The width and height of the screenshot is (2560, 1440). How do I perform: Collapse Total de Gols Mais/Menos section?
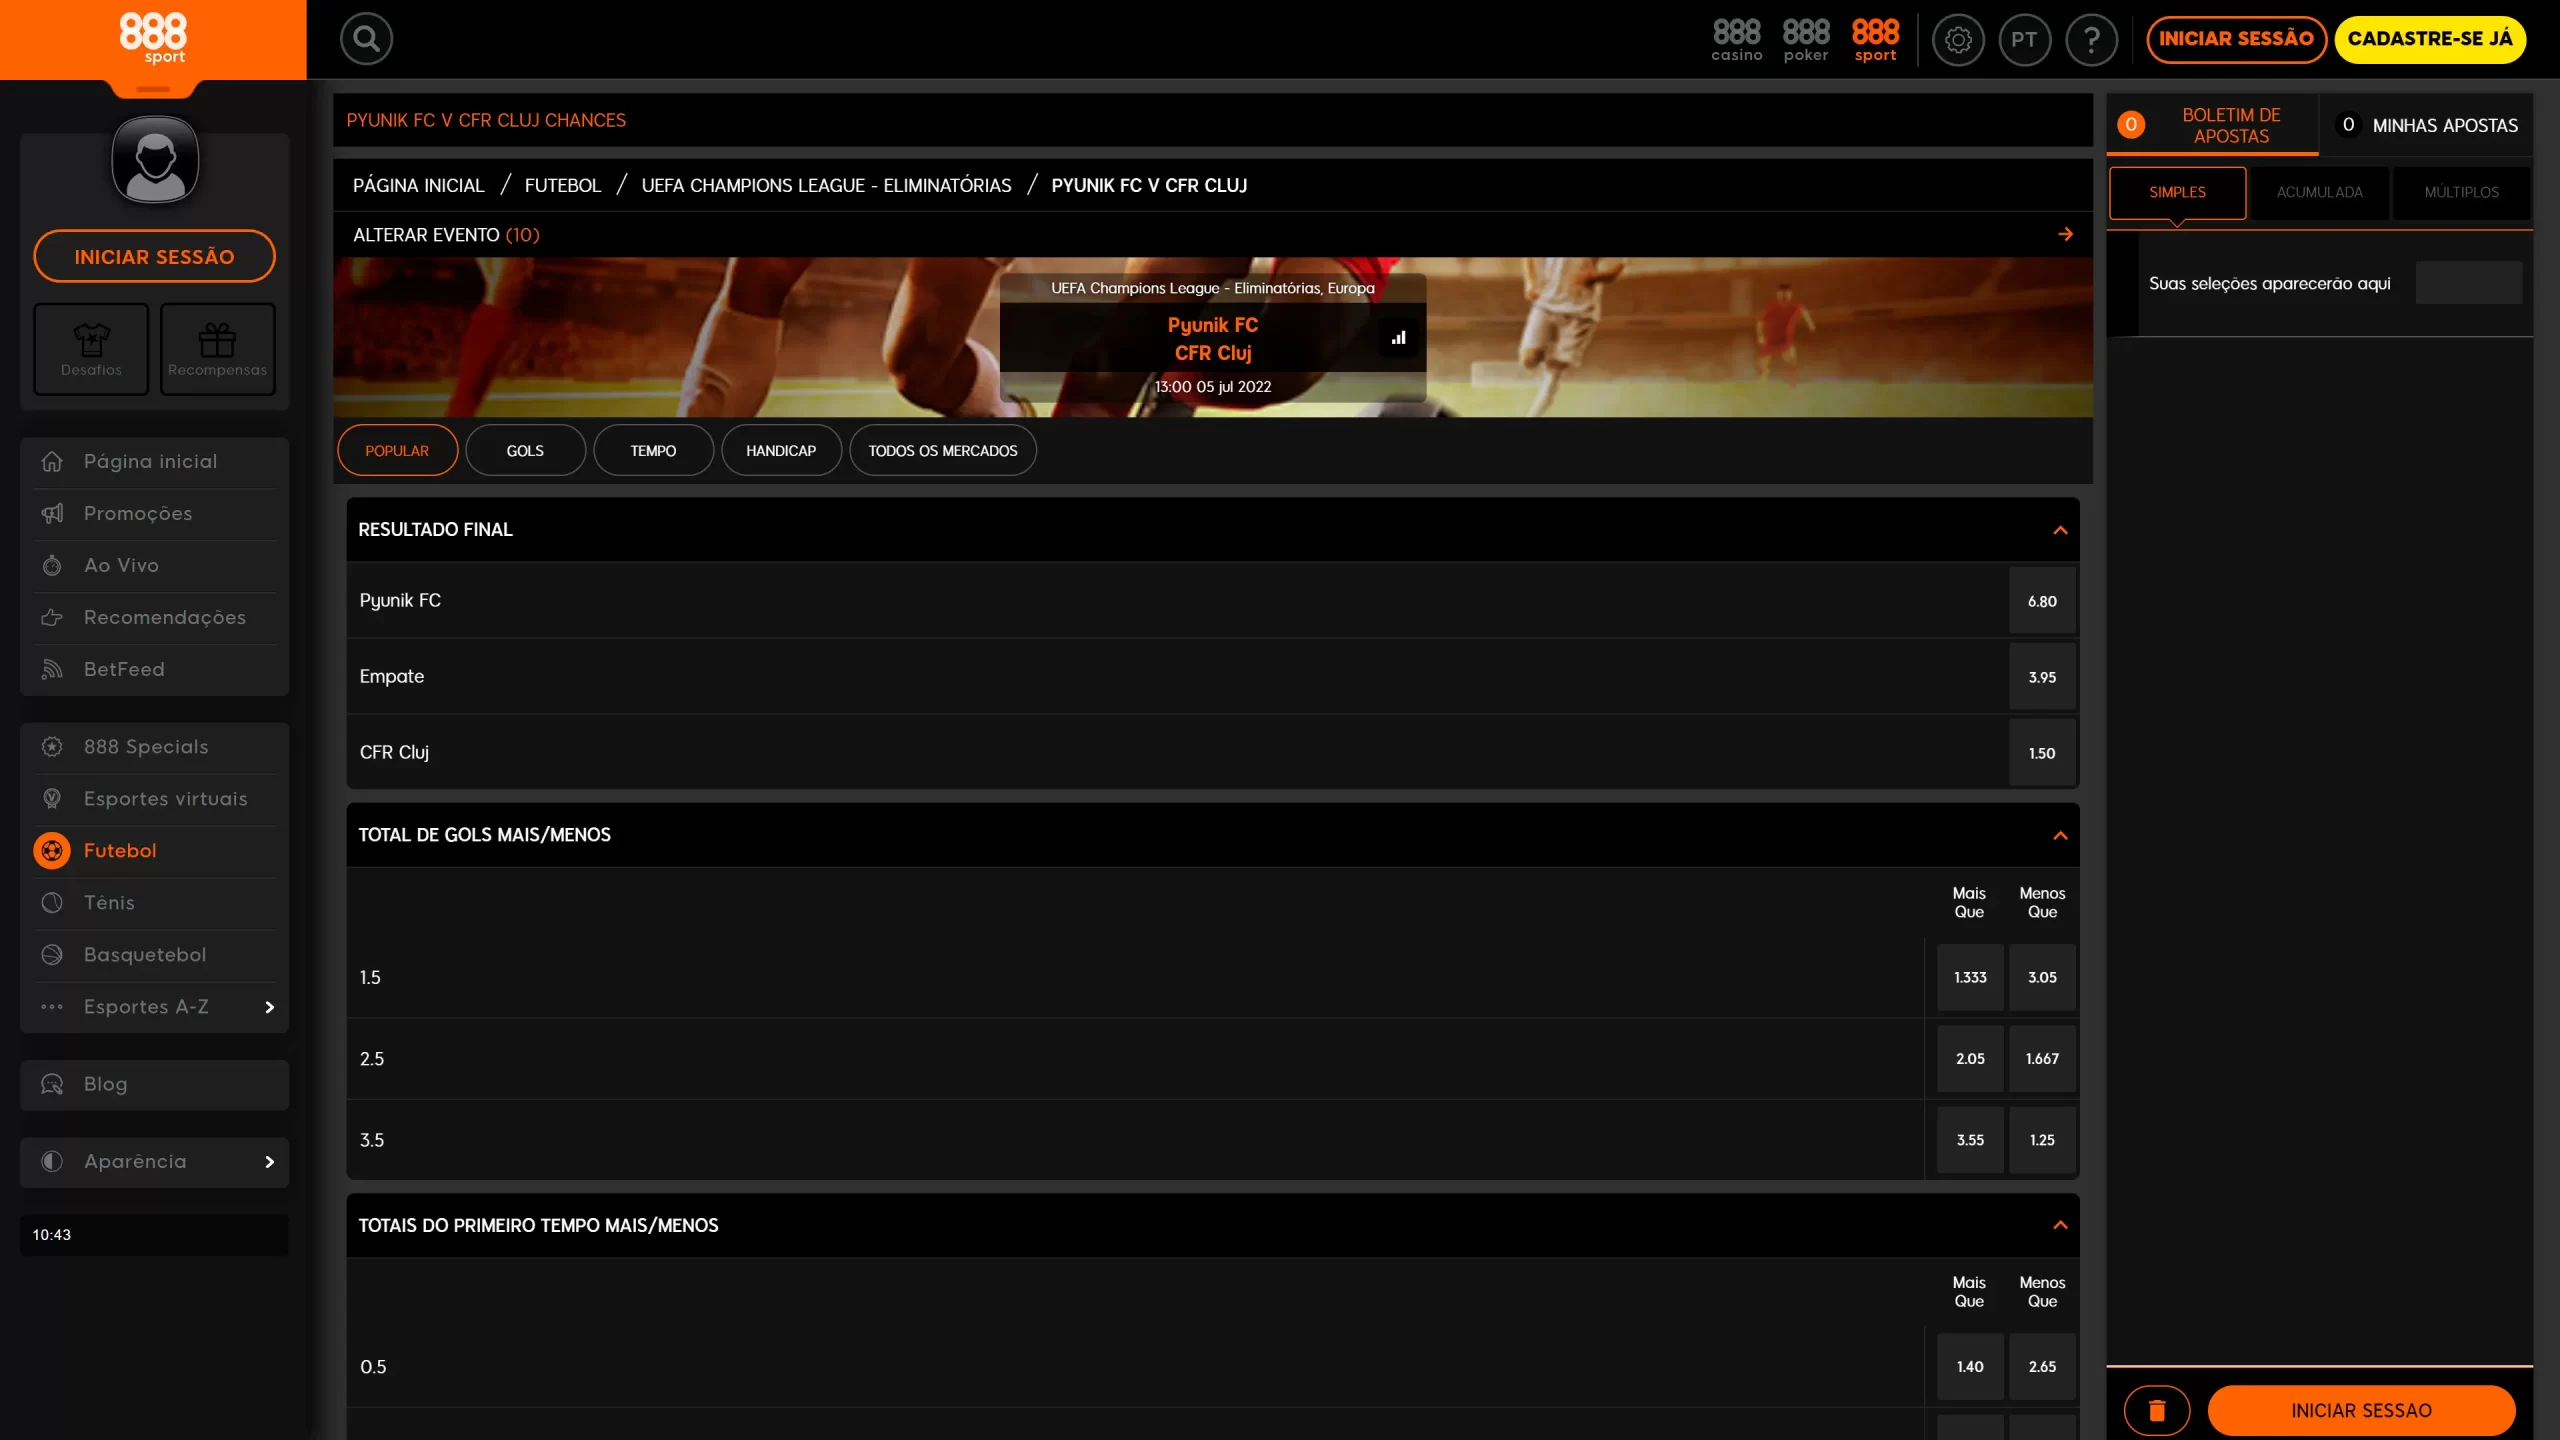click(2060, 835)
